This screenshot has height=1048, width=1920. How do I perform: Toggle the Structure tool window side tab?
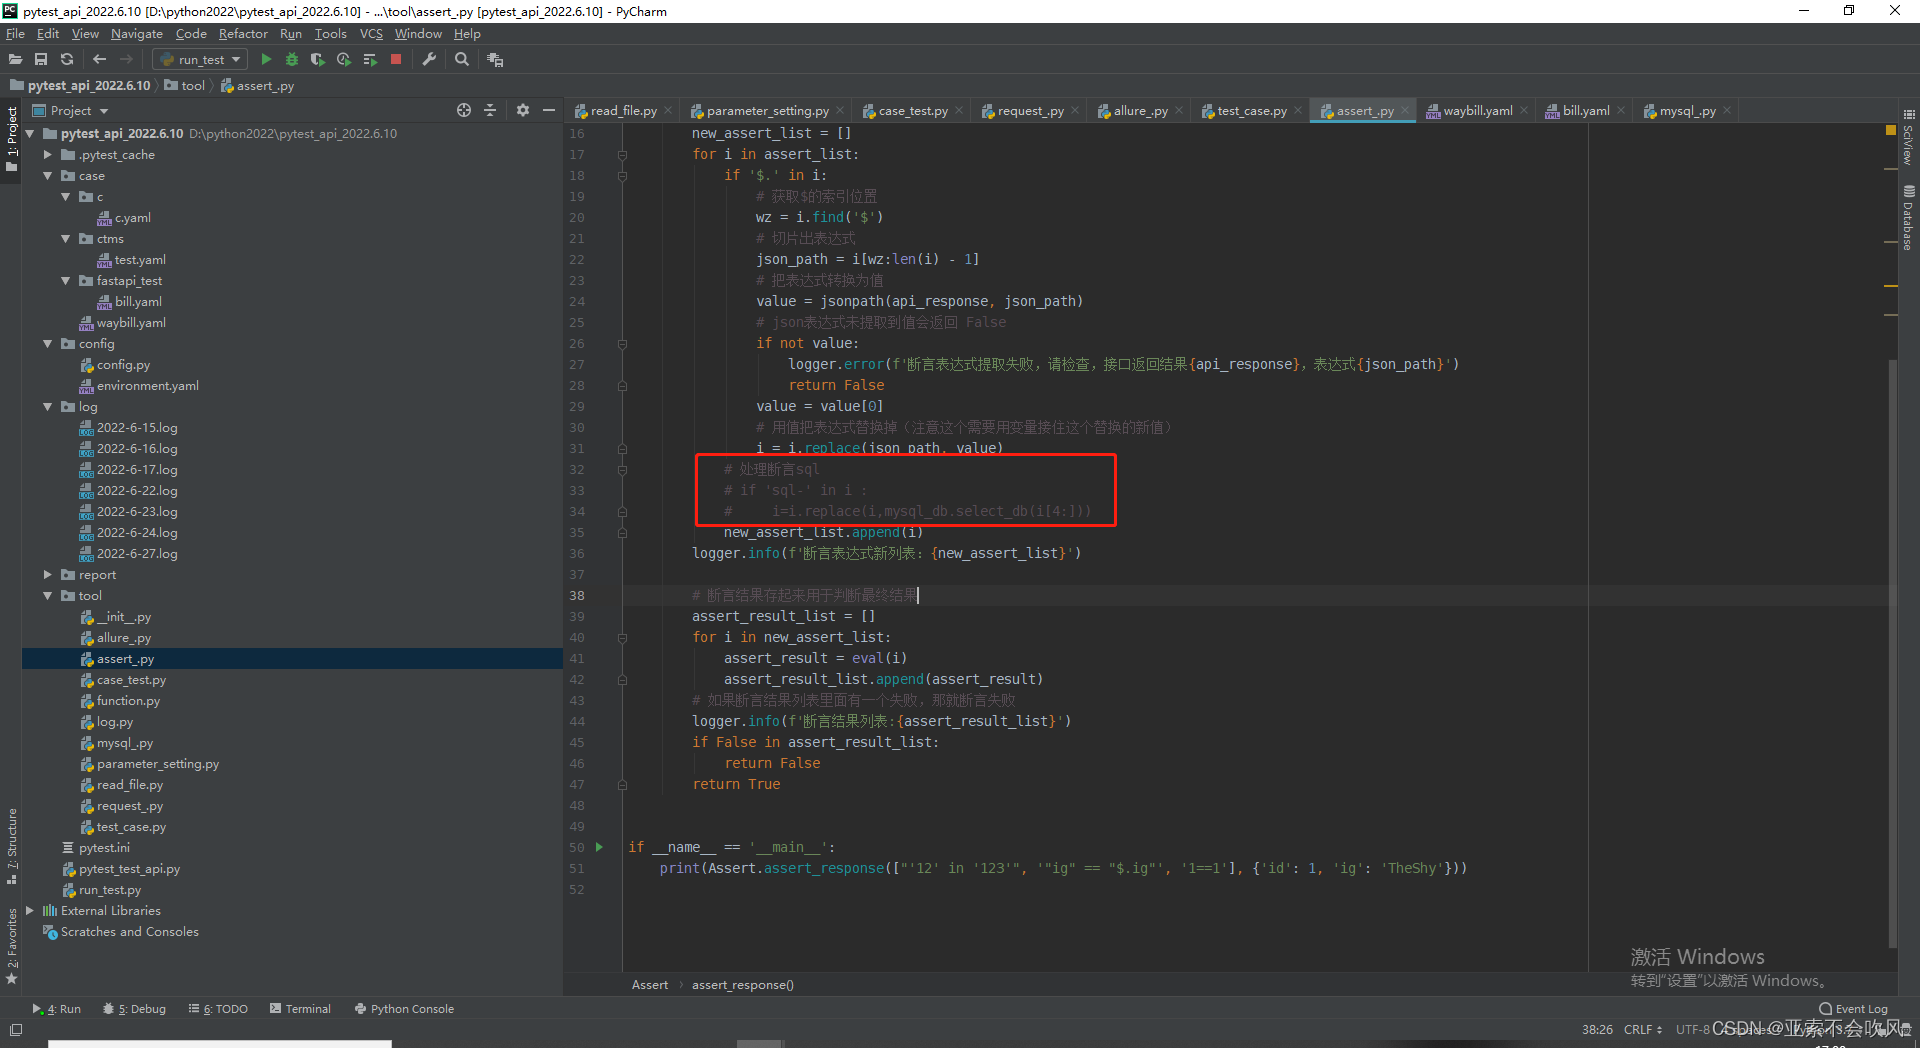point(11,846)
